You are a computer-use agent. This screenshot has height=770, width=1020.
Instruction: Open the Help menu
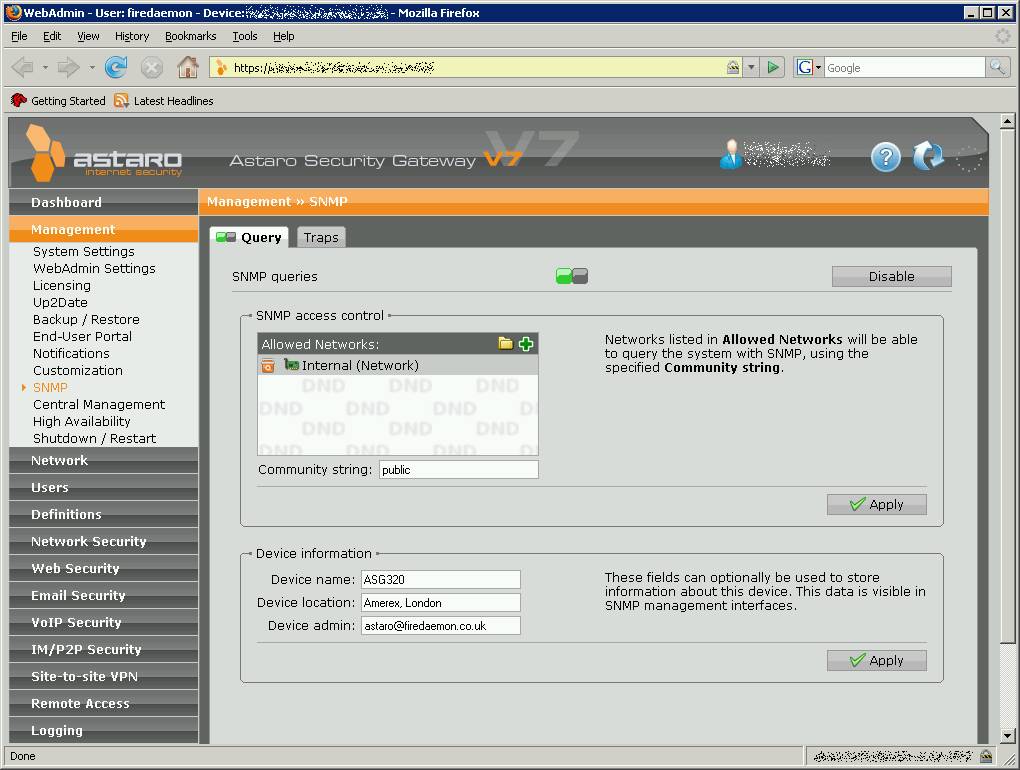click(x=284, y=36)
